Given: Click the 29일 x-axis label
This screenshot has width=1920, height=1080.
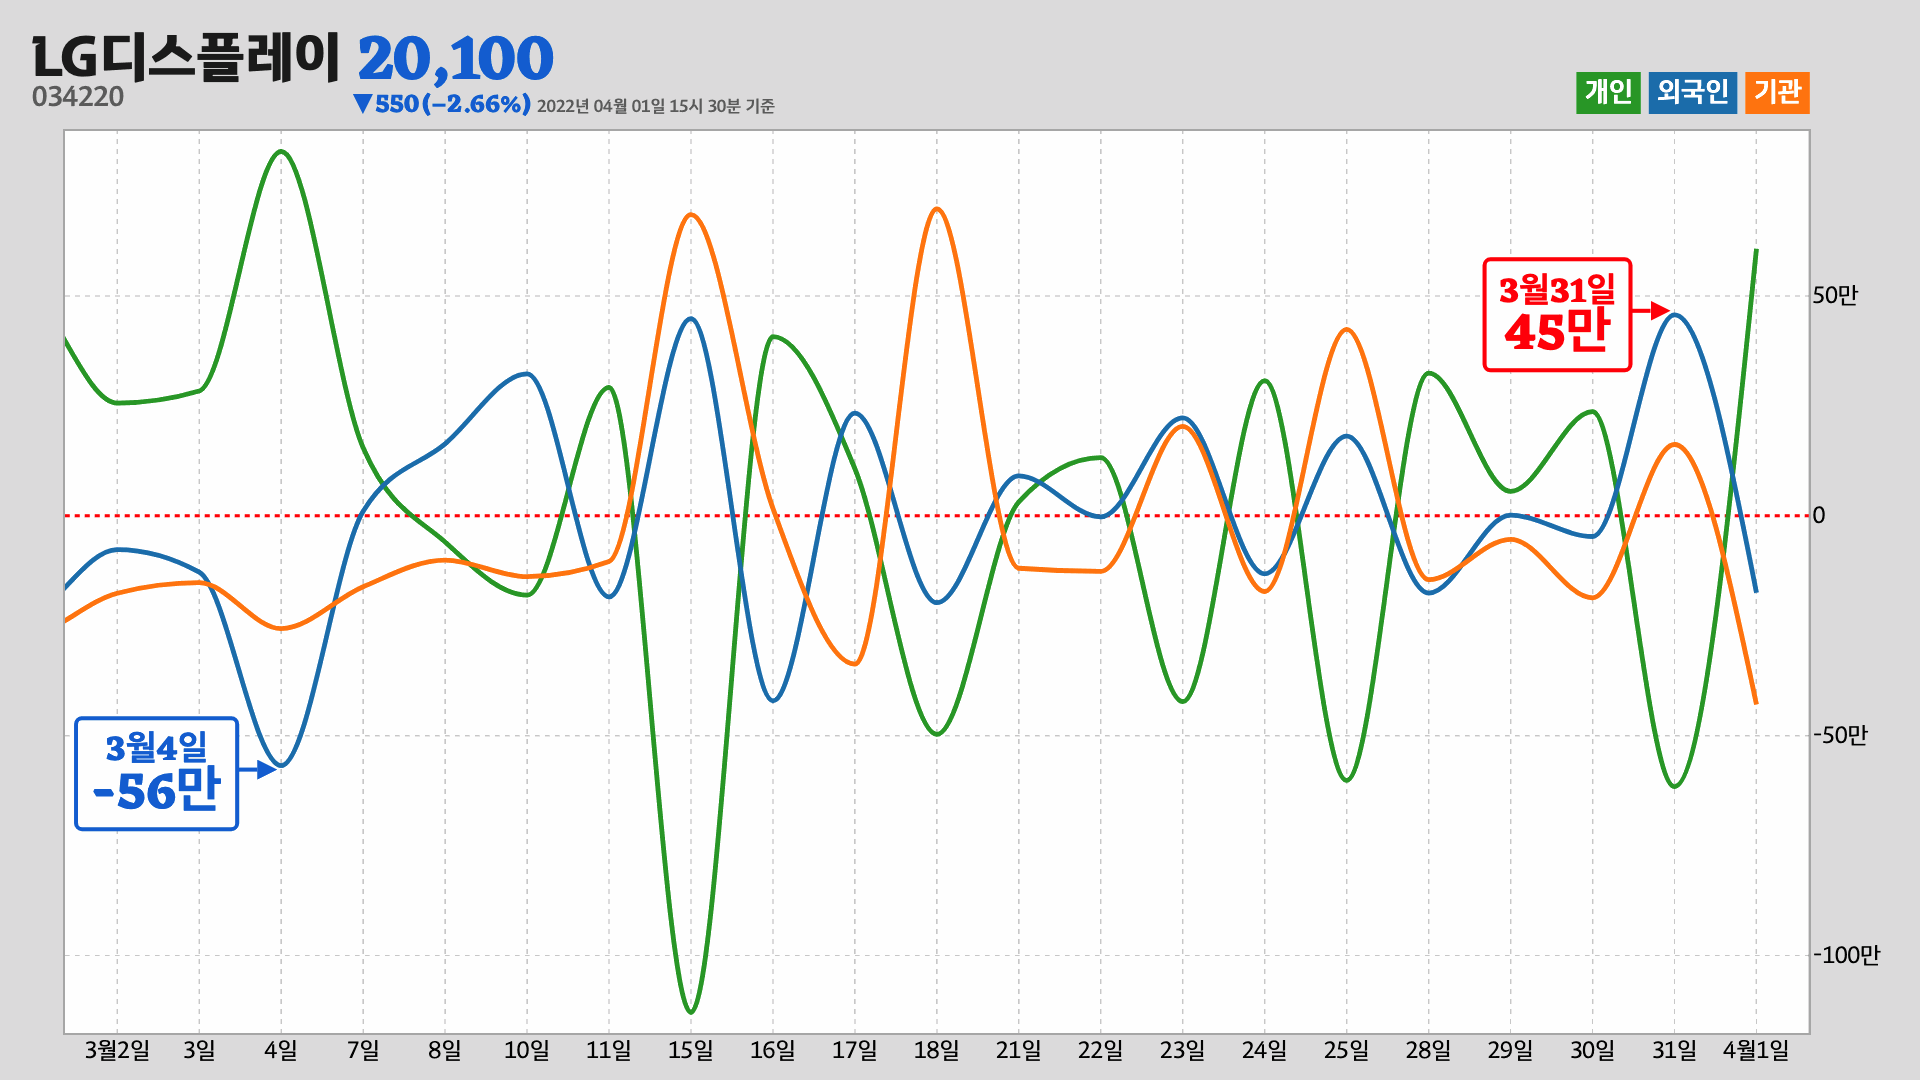Looking at the screenshot, I should click(x=1511, y=1050).
